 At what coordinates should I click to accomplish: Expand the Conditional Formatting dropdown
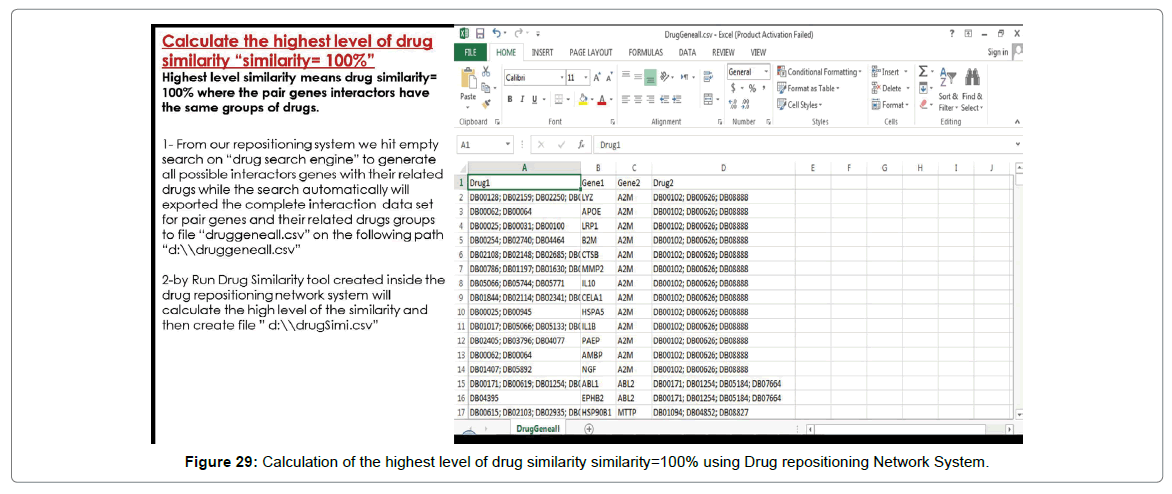pyautogui.click(x=822, y=72)
